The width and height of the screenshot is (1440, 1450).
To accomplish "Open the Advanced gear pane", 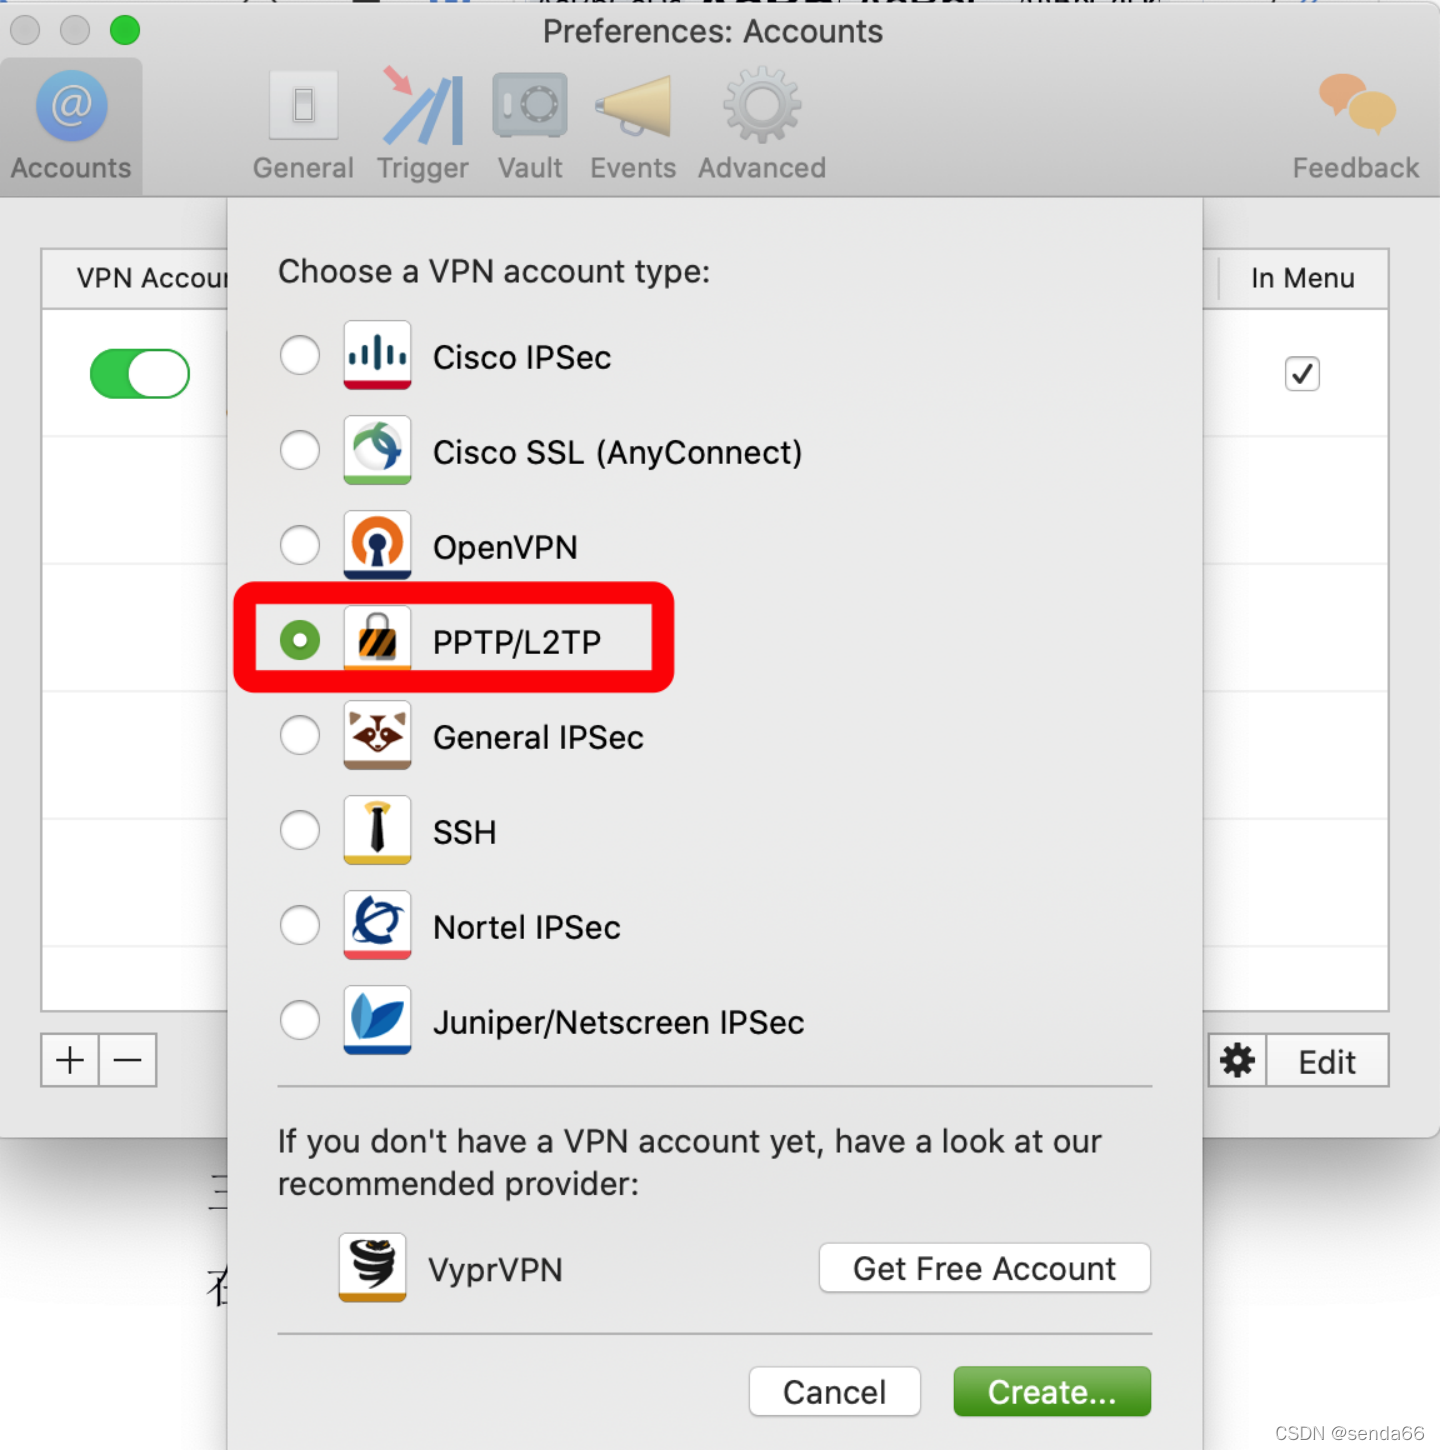I will pos(762,124).
